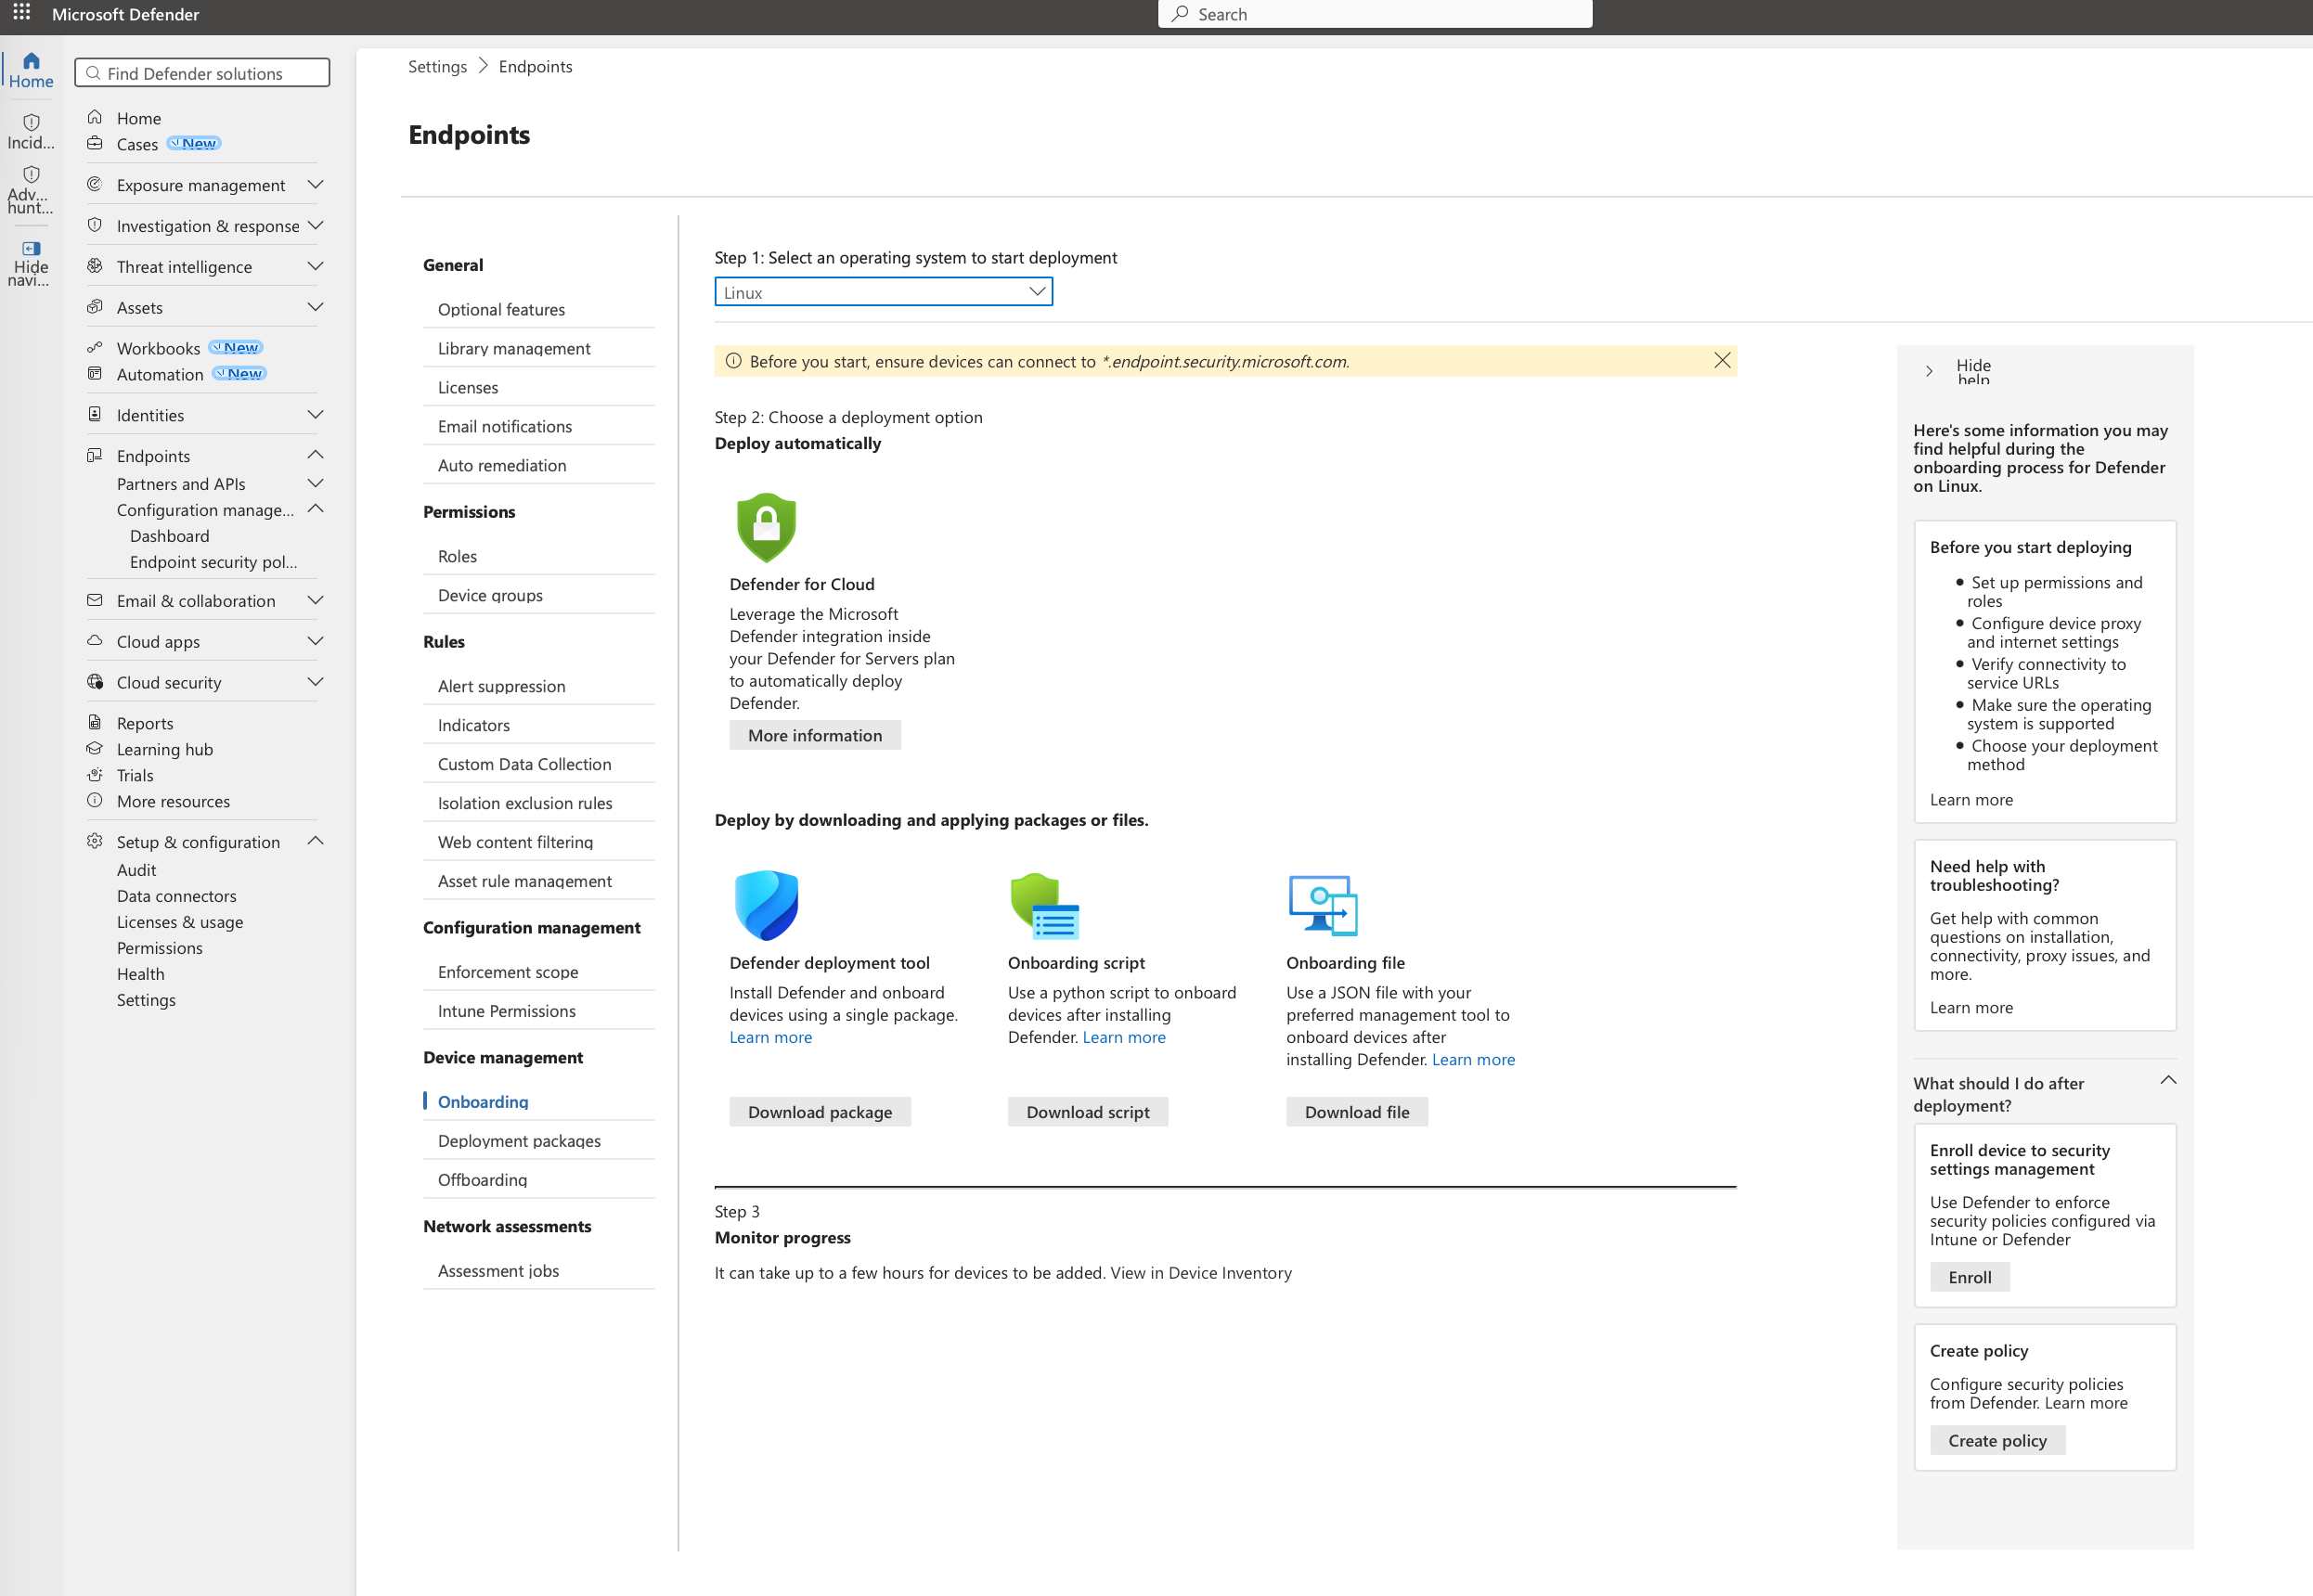The width and height of the screenshot is (2313, 1596).
Task: Click the More resources info icon
Action: [95, 800]
